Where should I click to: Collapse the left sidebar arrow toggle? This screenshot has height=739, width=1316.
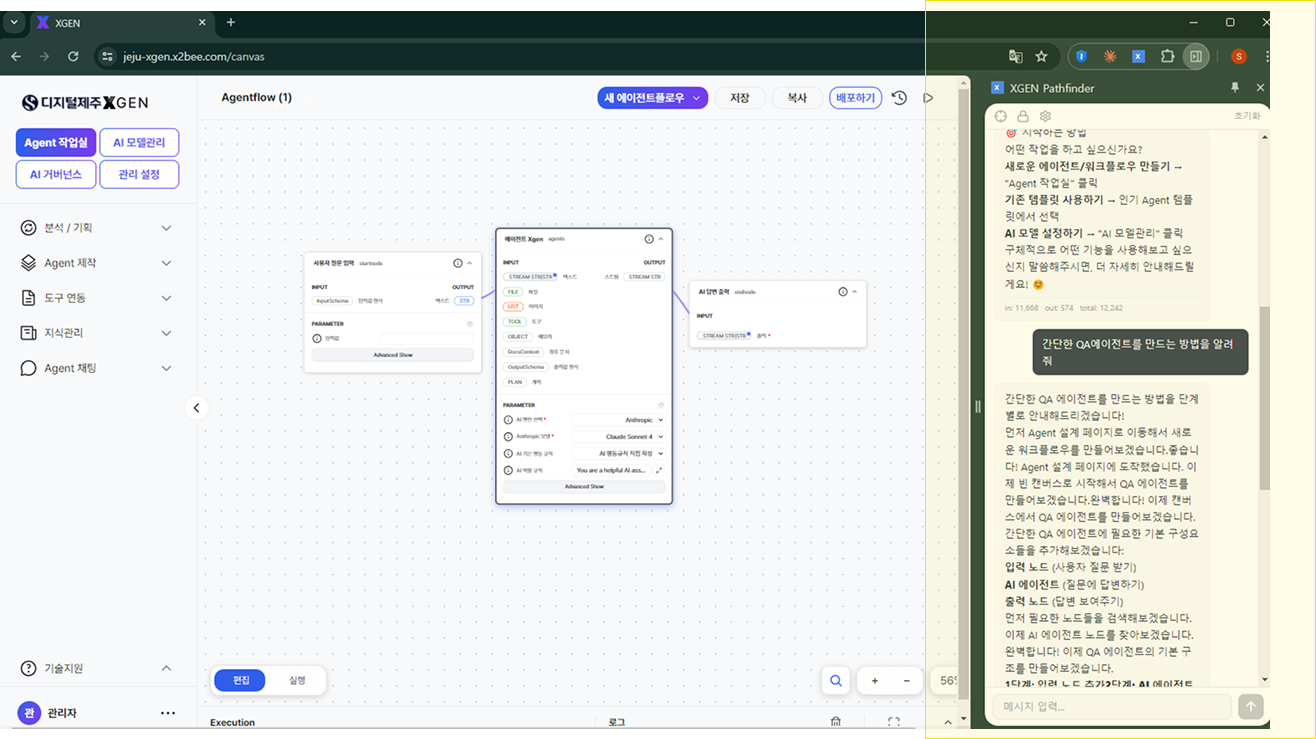click(x=196, y=408)
